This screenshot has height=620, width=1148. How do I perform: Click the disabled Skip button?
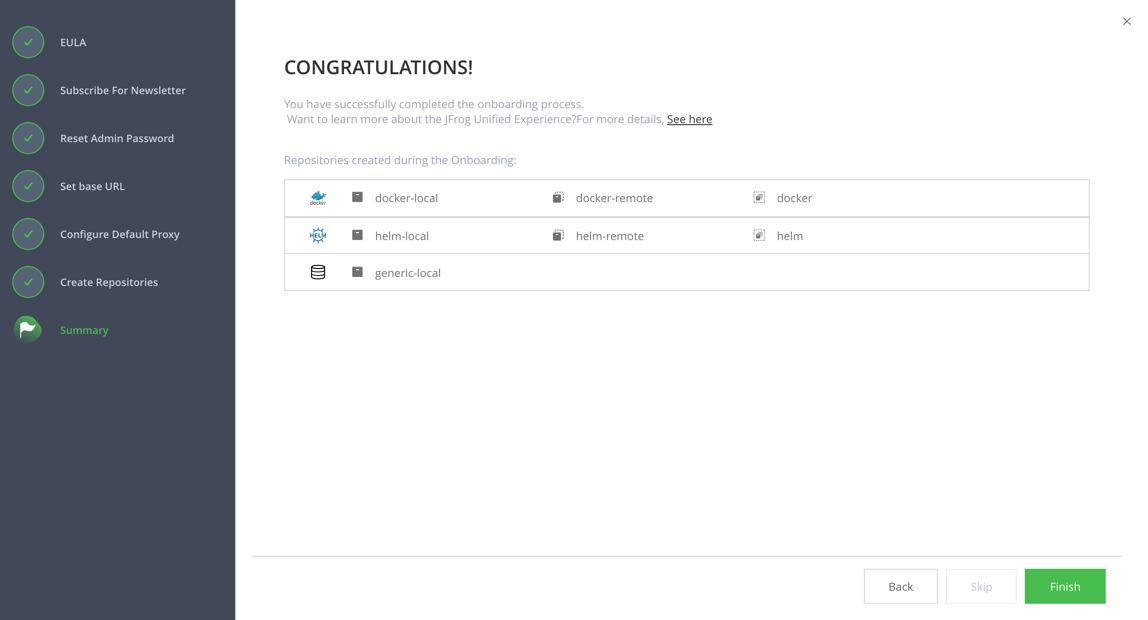point(981,586)
